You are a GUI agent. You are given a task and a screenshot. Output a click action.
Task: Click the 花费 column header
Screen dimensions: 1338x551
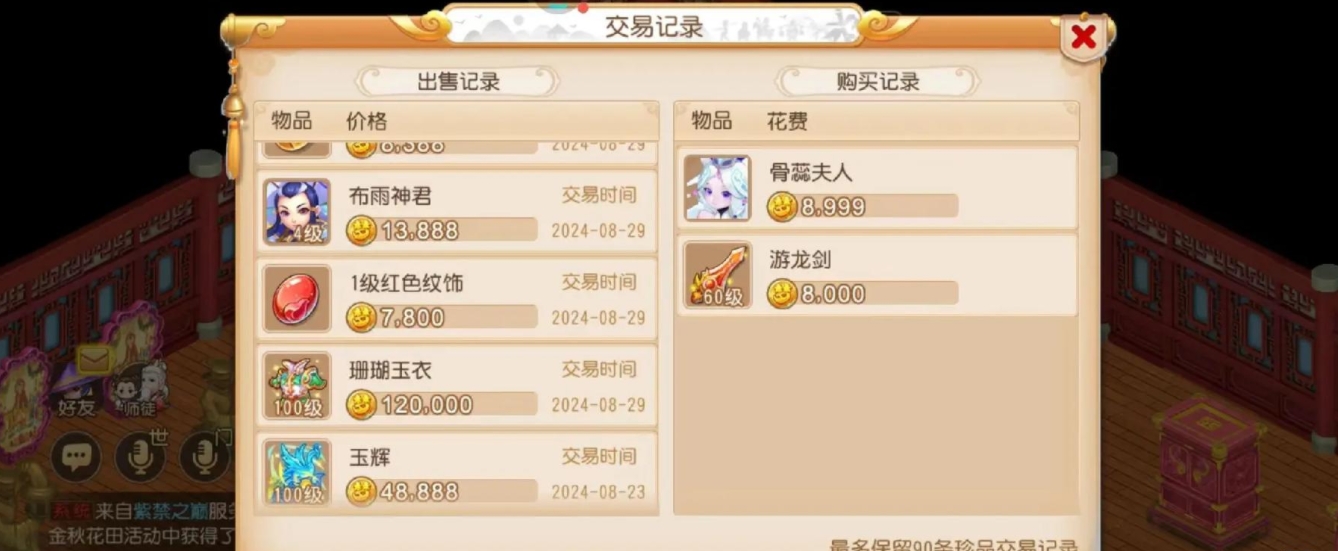tap(787, 121)
